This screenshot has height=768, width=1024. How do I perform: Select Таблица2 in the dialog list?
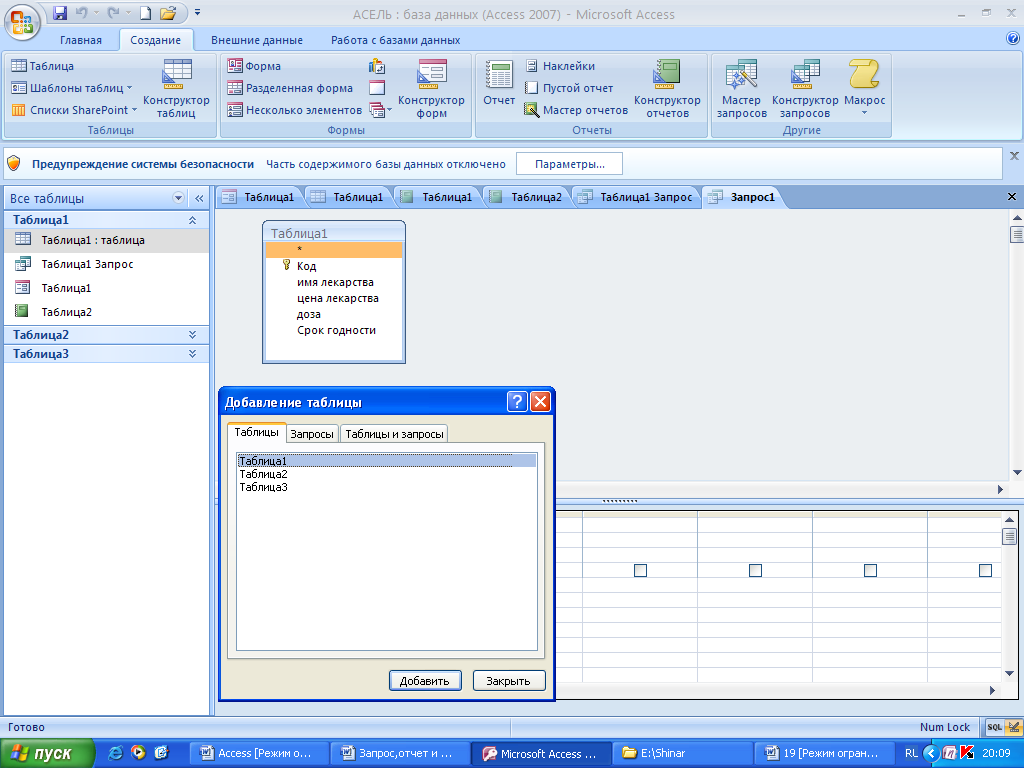[387, 474]
